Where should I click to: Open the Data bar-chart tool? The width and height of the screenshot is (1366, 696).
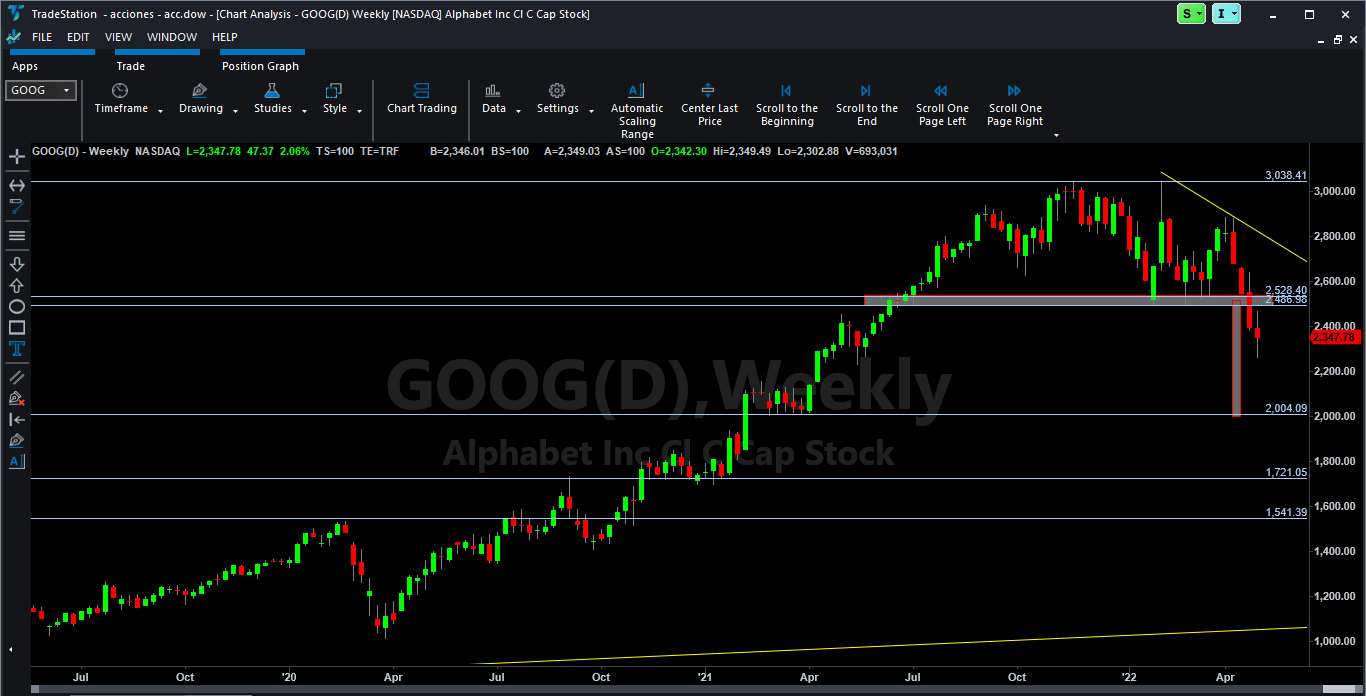tap(493, 98)
